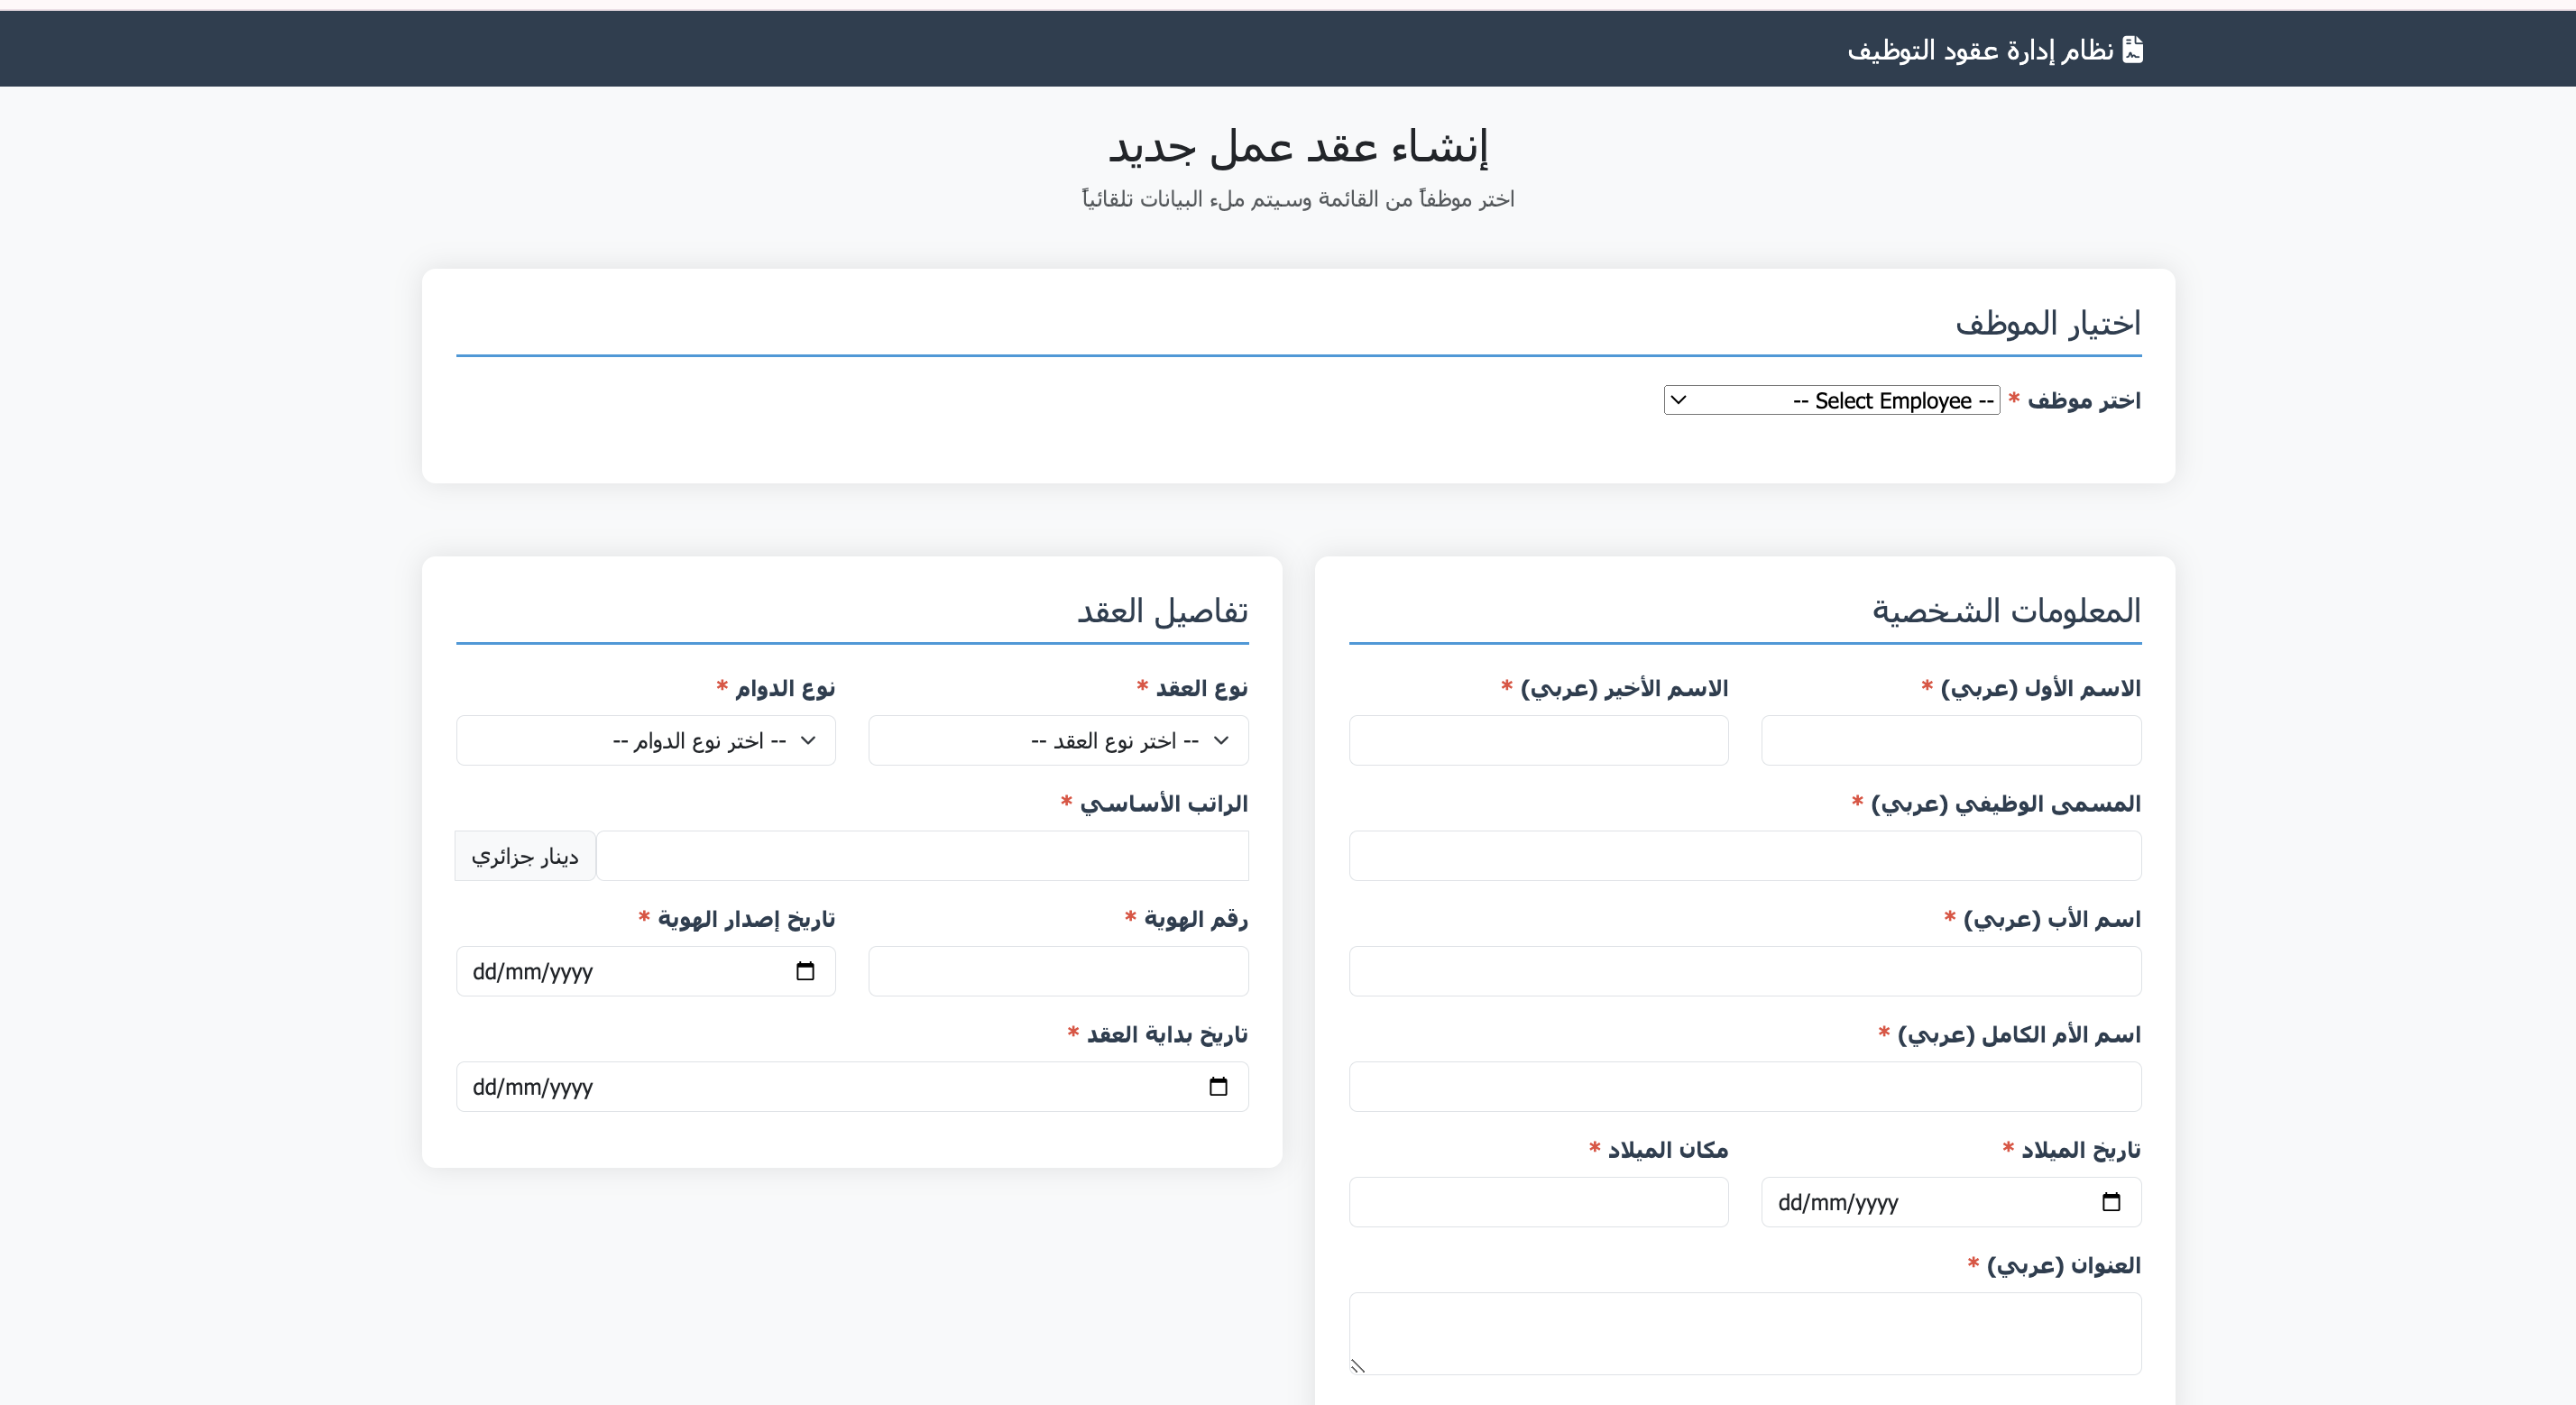Click the ID number input field

click(x=1058, y=971)
